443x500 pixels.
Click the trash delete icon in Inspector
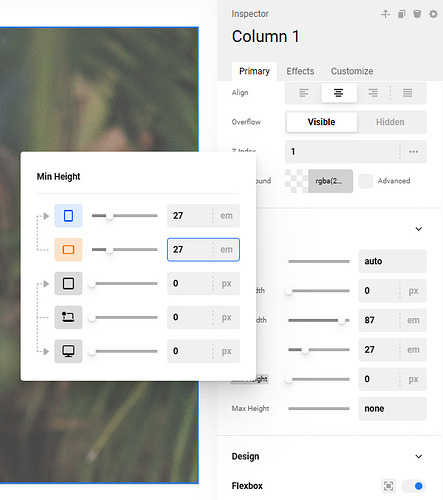(417, 14)
